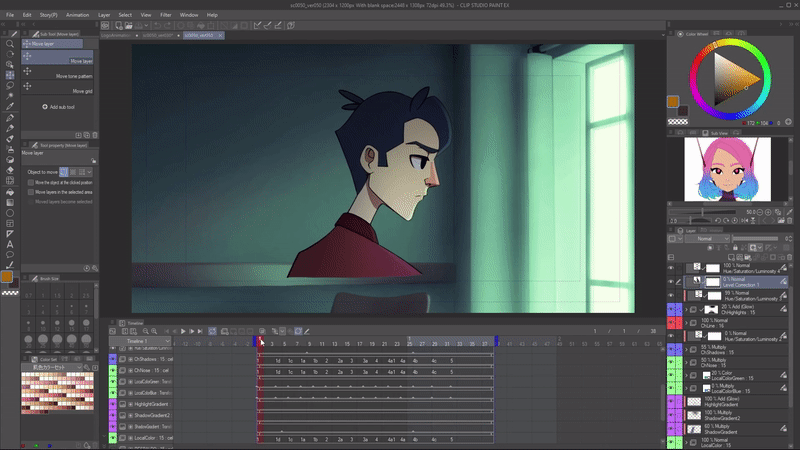The image size is (800, 450).
Task: Open the Filter menu
Action: click(166, 15)
